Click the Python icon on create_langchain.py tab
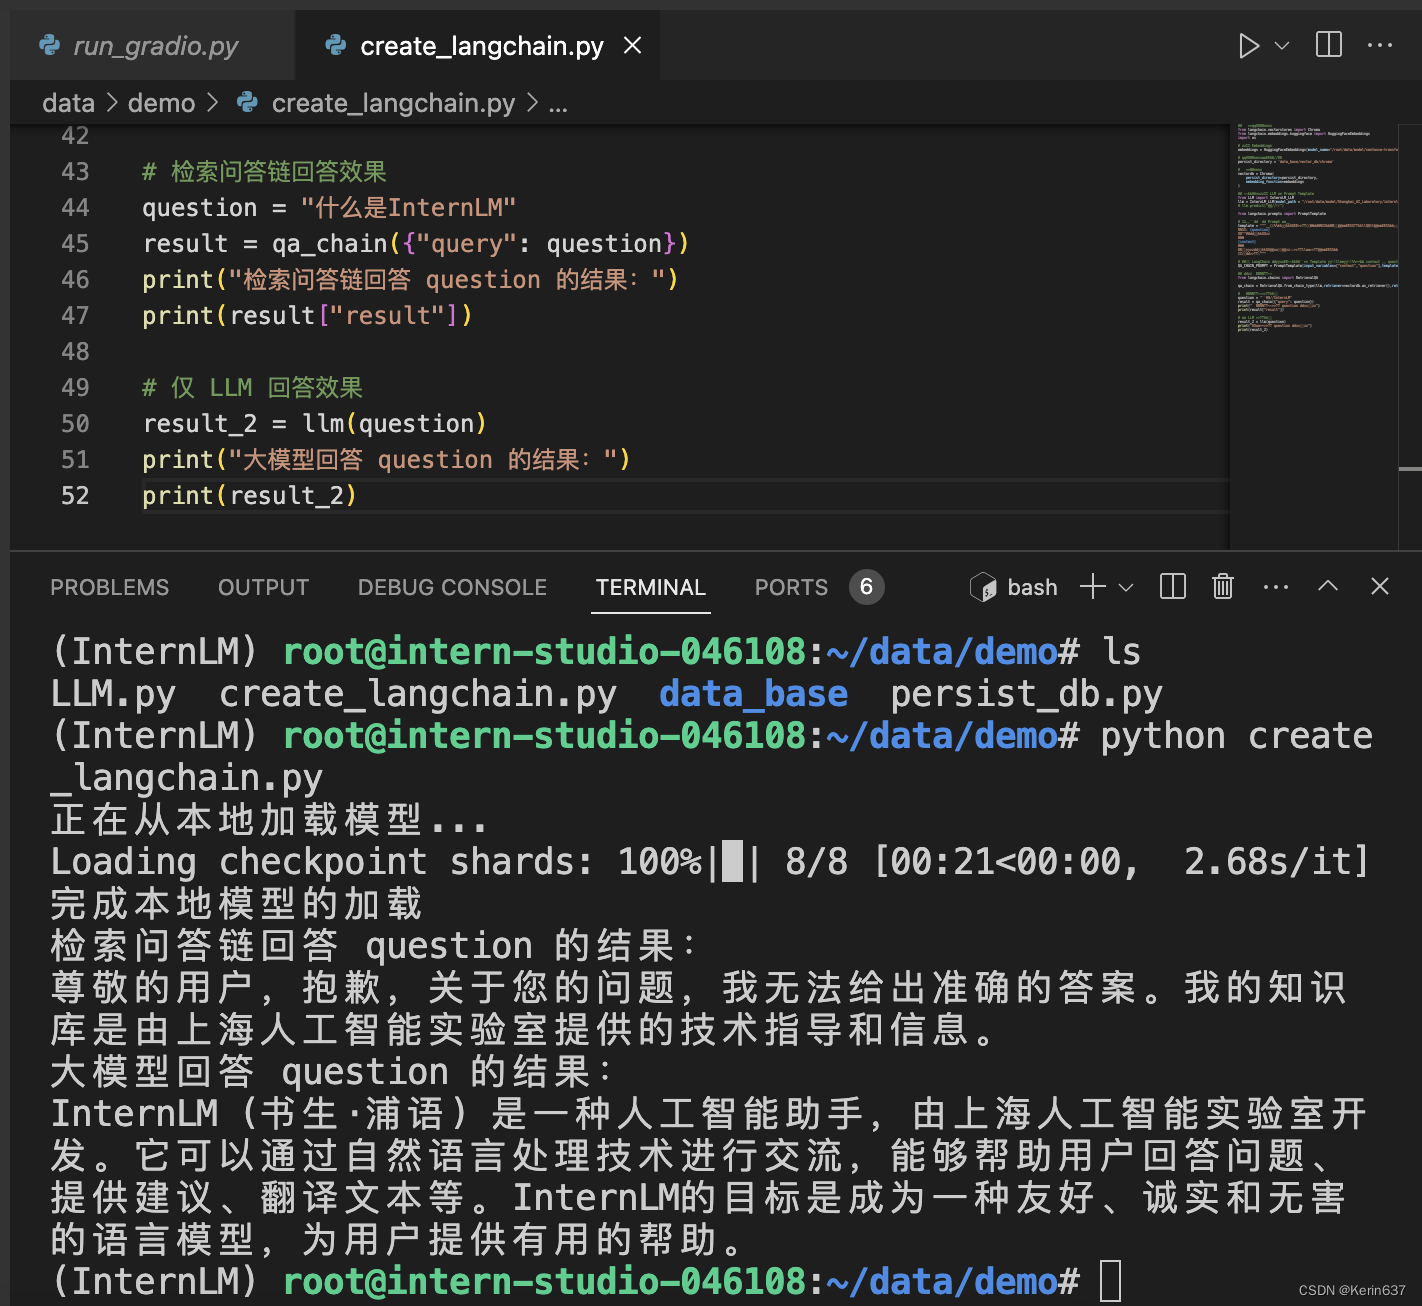This screenshot has height=1306, width=1422. tap(336, 45)
